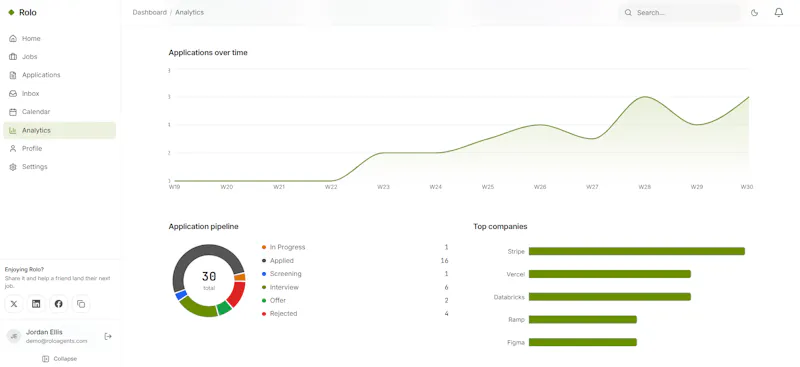Open the Home icon in sidebar

click(13, 39)
